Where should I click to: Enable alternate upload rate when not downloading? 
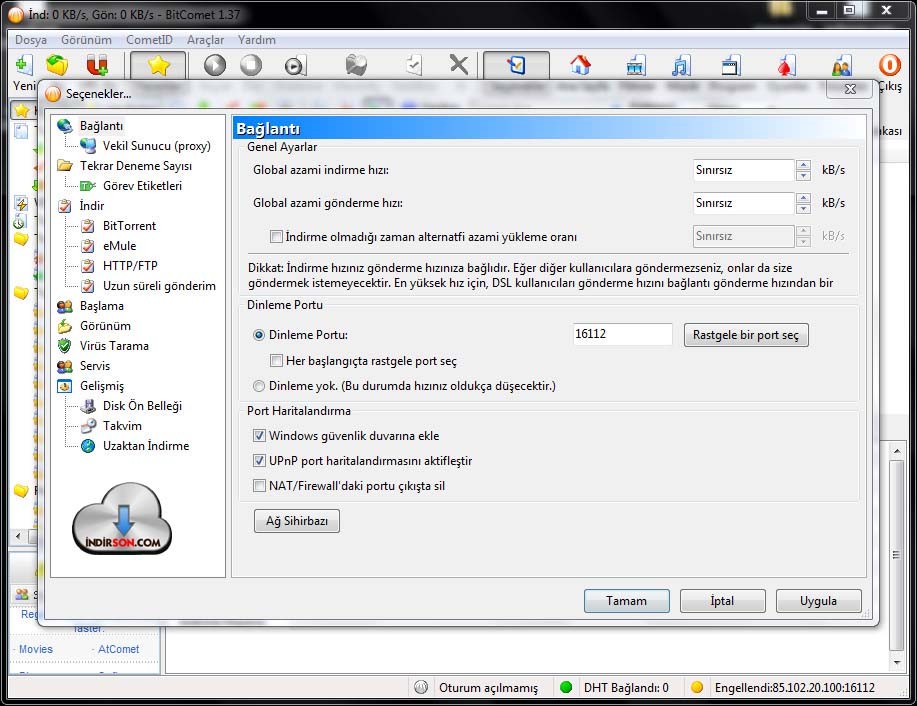tap(276, 236)
